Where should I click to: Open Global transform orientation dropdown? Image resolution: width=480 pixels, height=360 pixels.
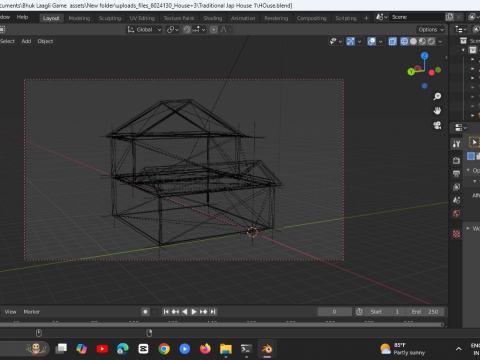tap(144, 30)
